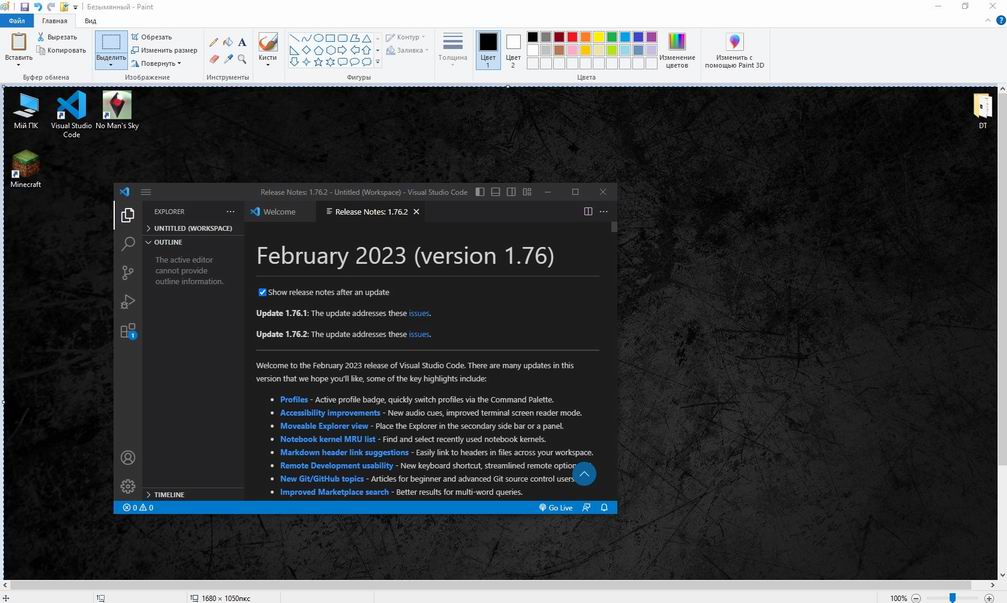Click the zoom slider thumb in the status bar

coord(952,598)
